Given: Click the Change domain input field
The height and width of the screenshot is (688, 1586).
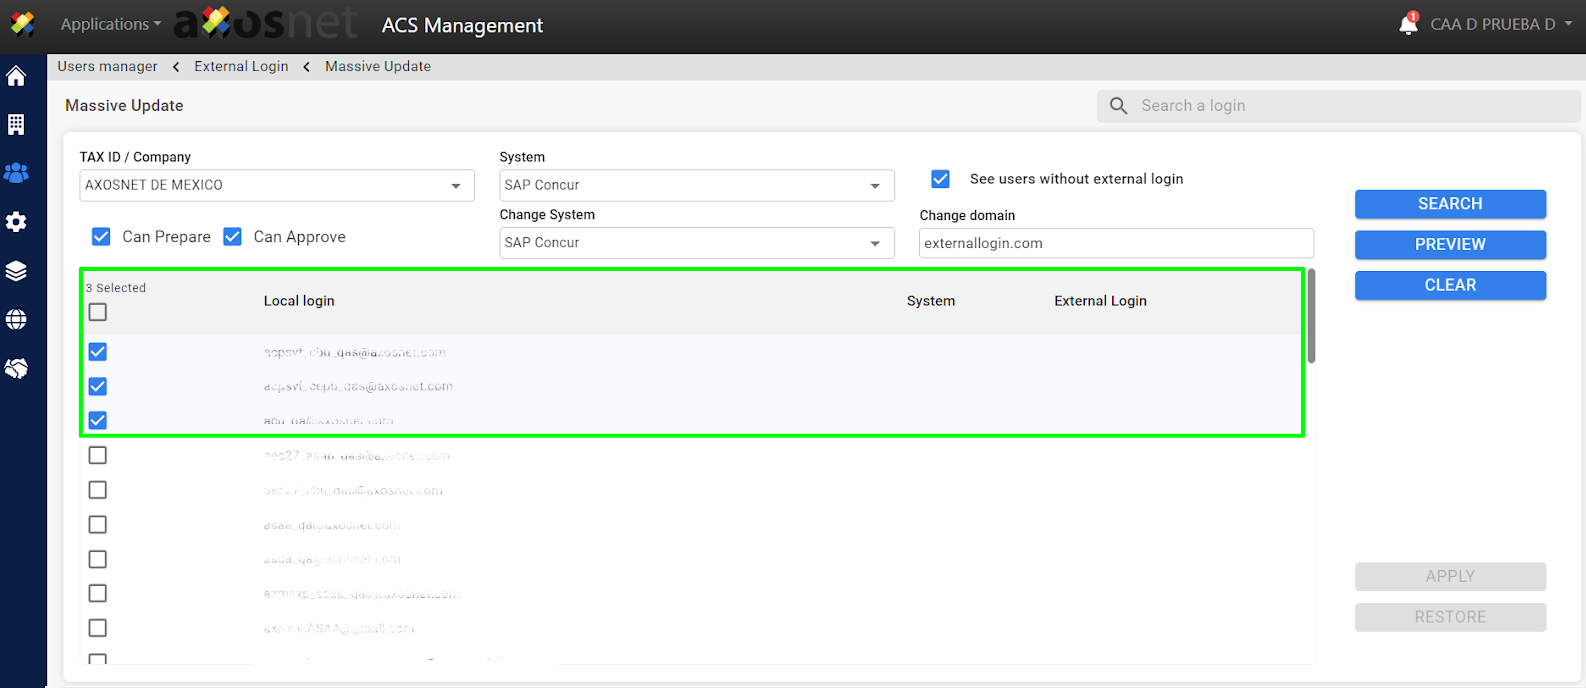Looking at the screenshot, I should tap(1115, 243).
